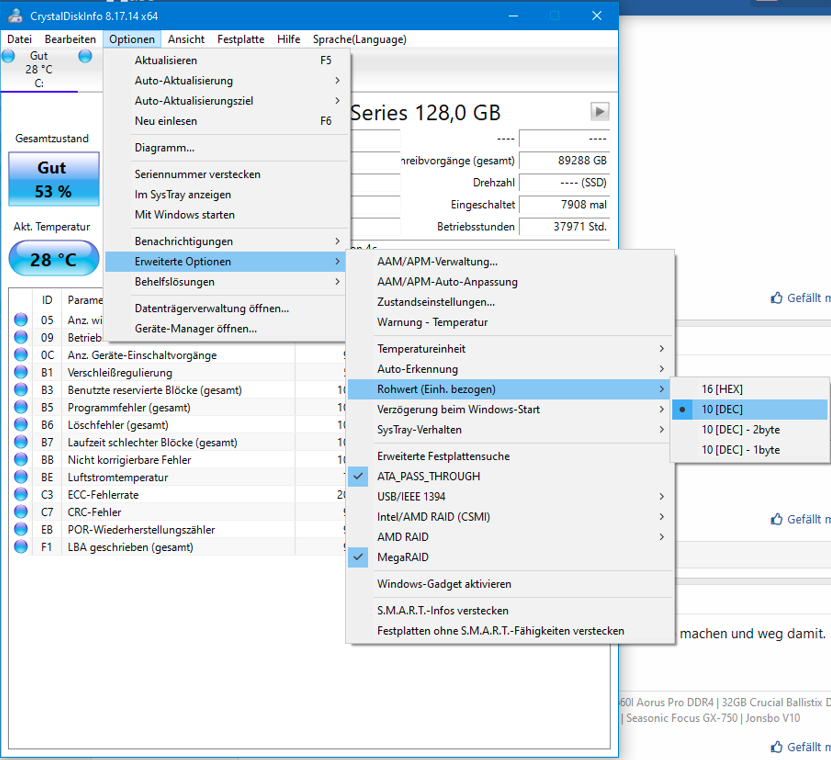
Task: Expand the Temperatureinheit submenu
Action: click(510, 349)
